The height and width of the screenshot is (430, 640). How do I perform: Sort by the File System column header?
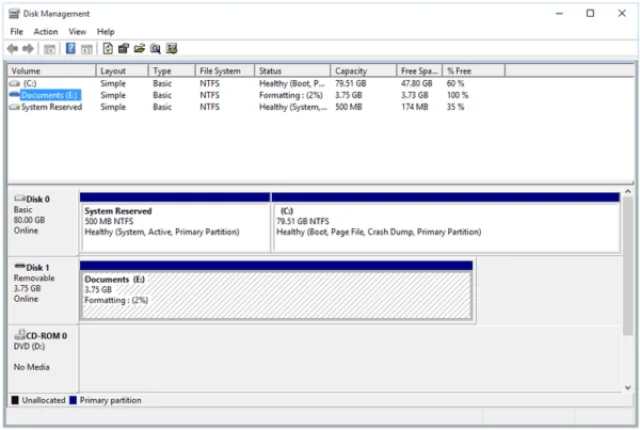[x=225, y=71]
